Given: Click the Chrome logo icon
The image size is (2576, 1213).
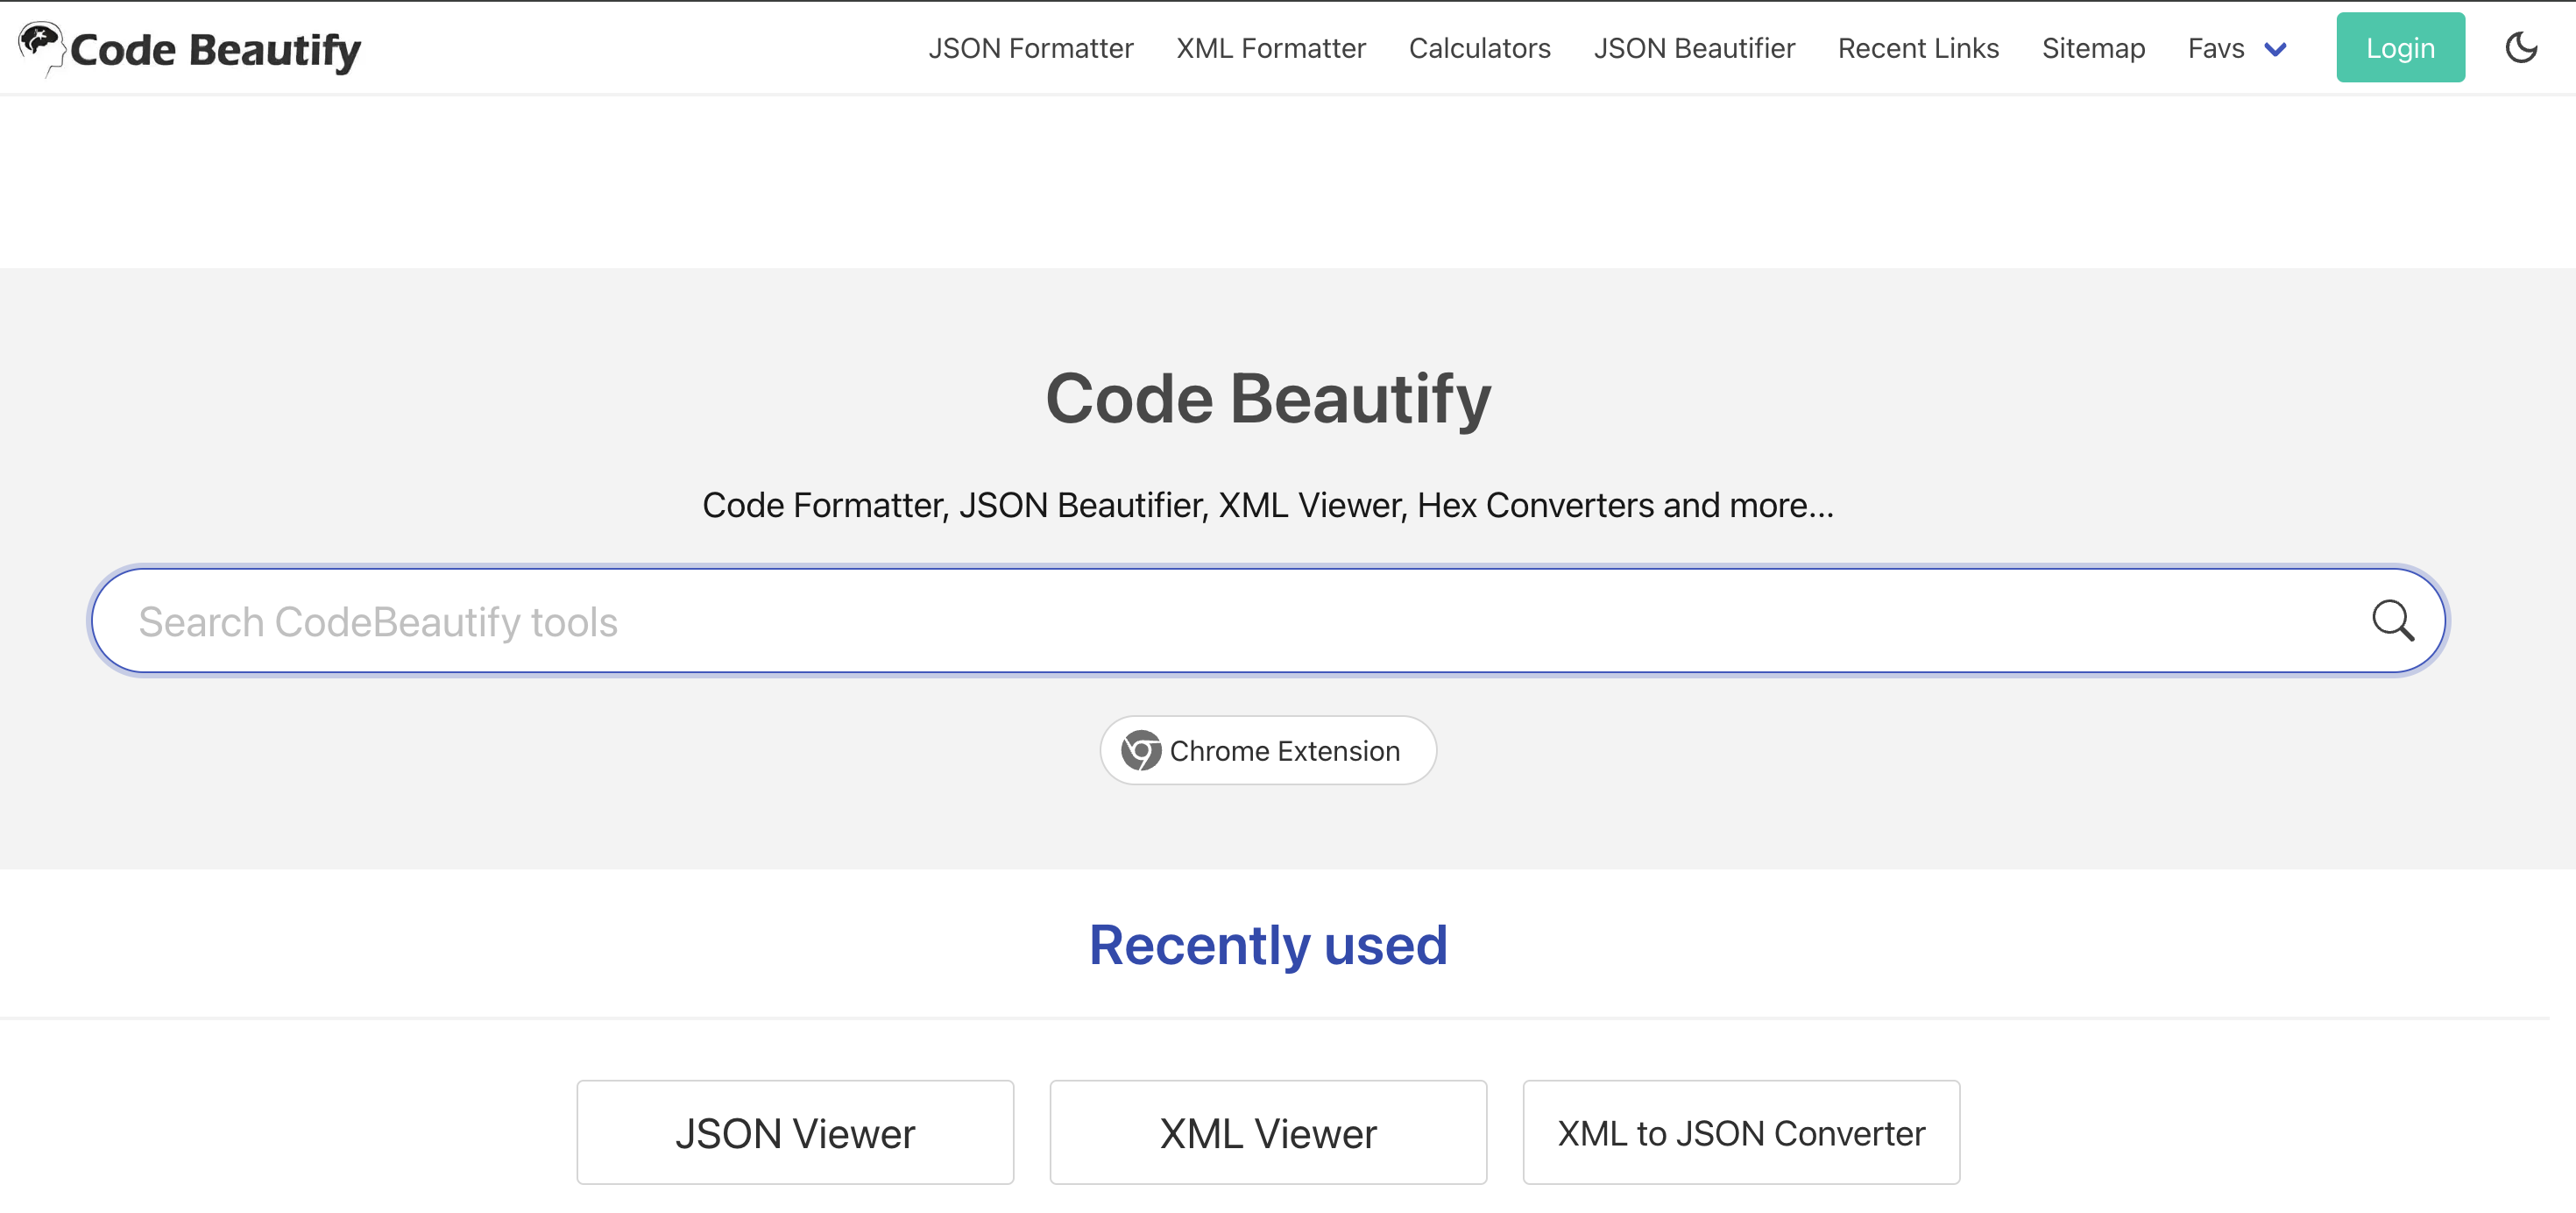Looking at the screenshot, I should coord(1141,750).
